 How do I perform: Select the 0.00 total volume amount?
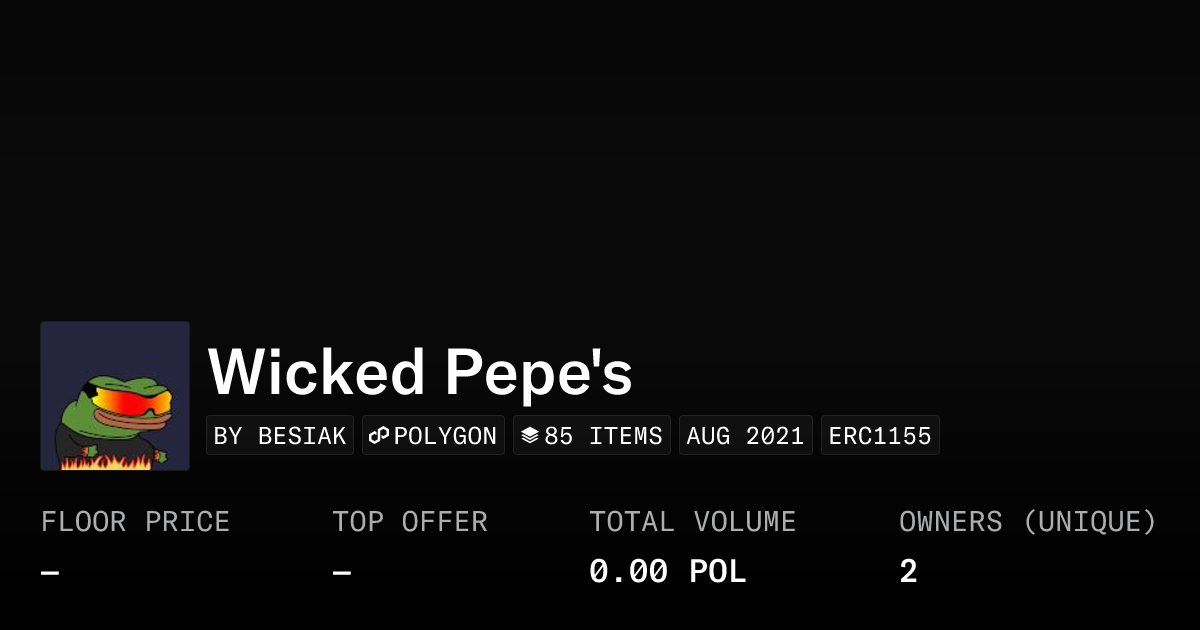point(628,572)
